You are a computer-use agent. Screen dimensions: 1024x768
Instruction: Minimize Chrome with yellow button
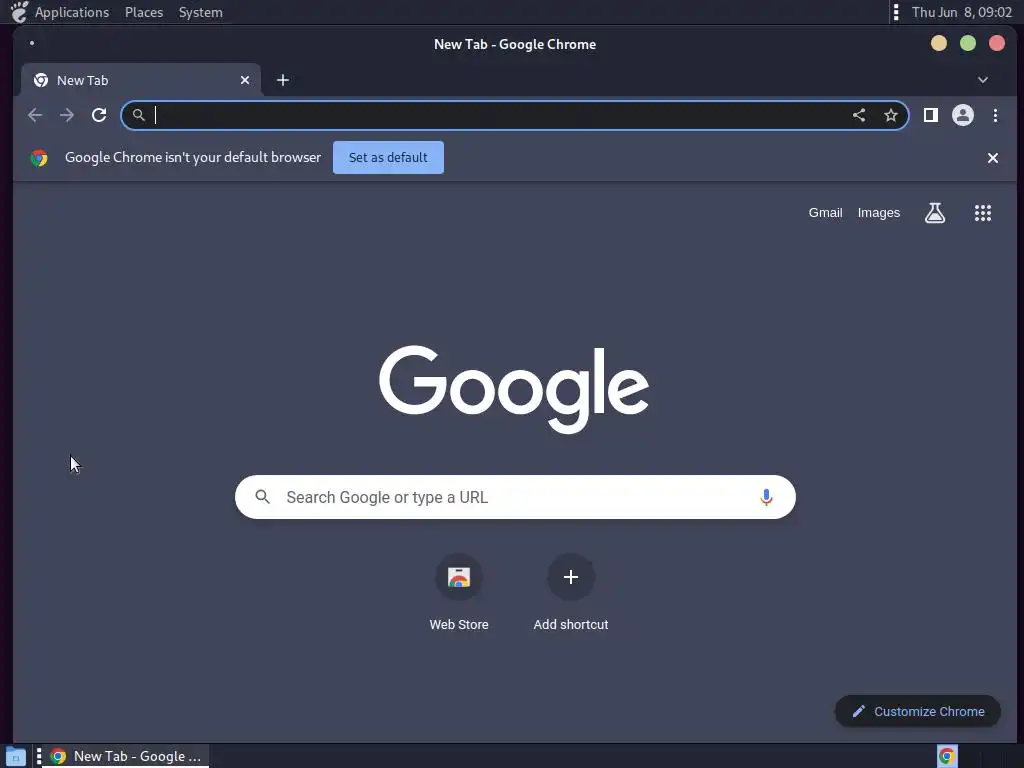pyautogui.click(x=938, y=43)
